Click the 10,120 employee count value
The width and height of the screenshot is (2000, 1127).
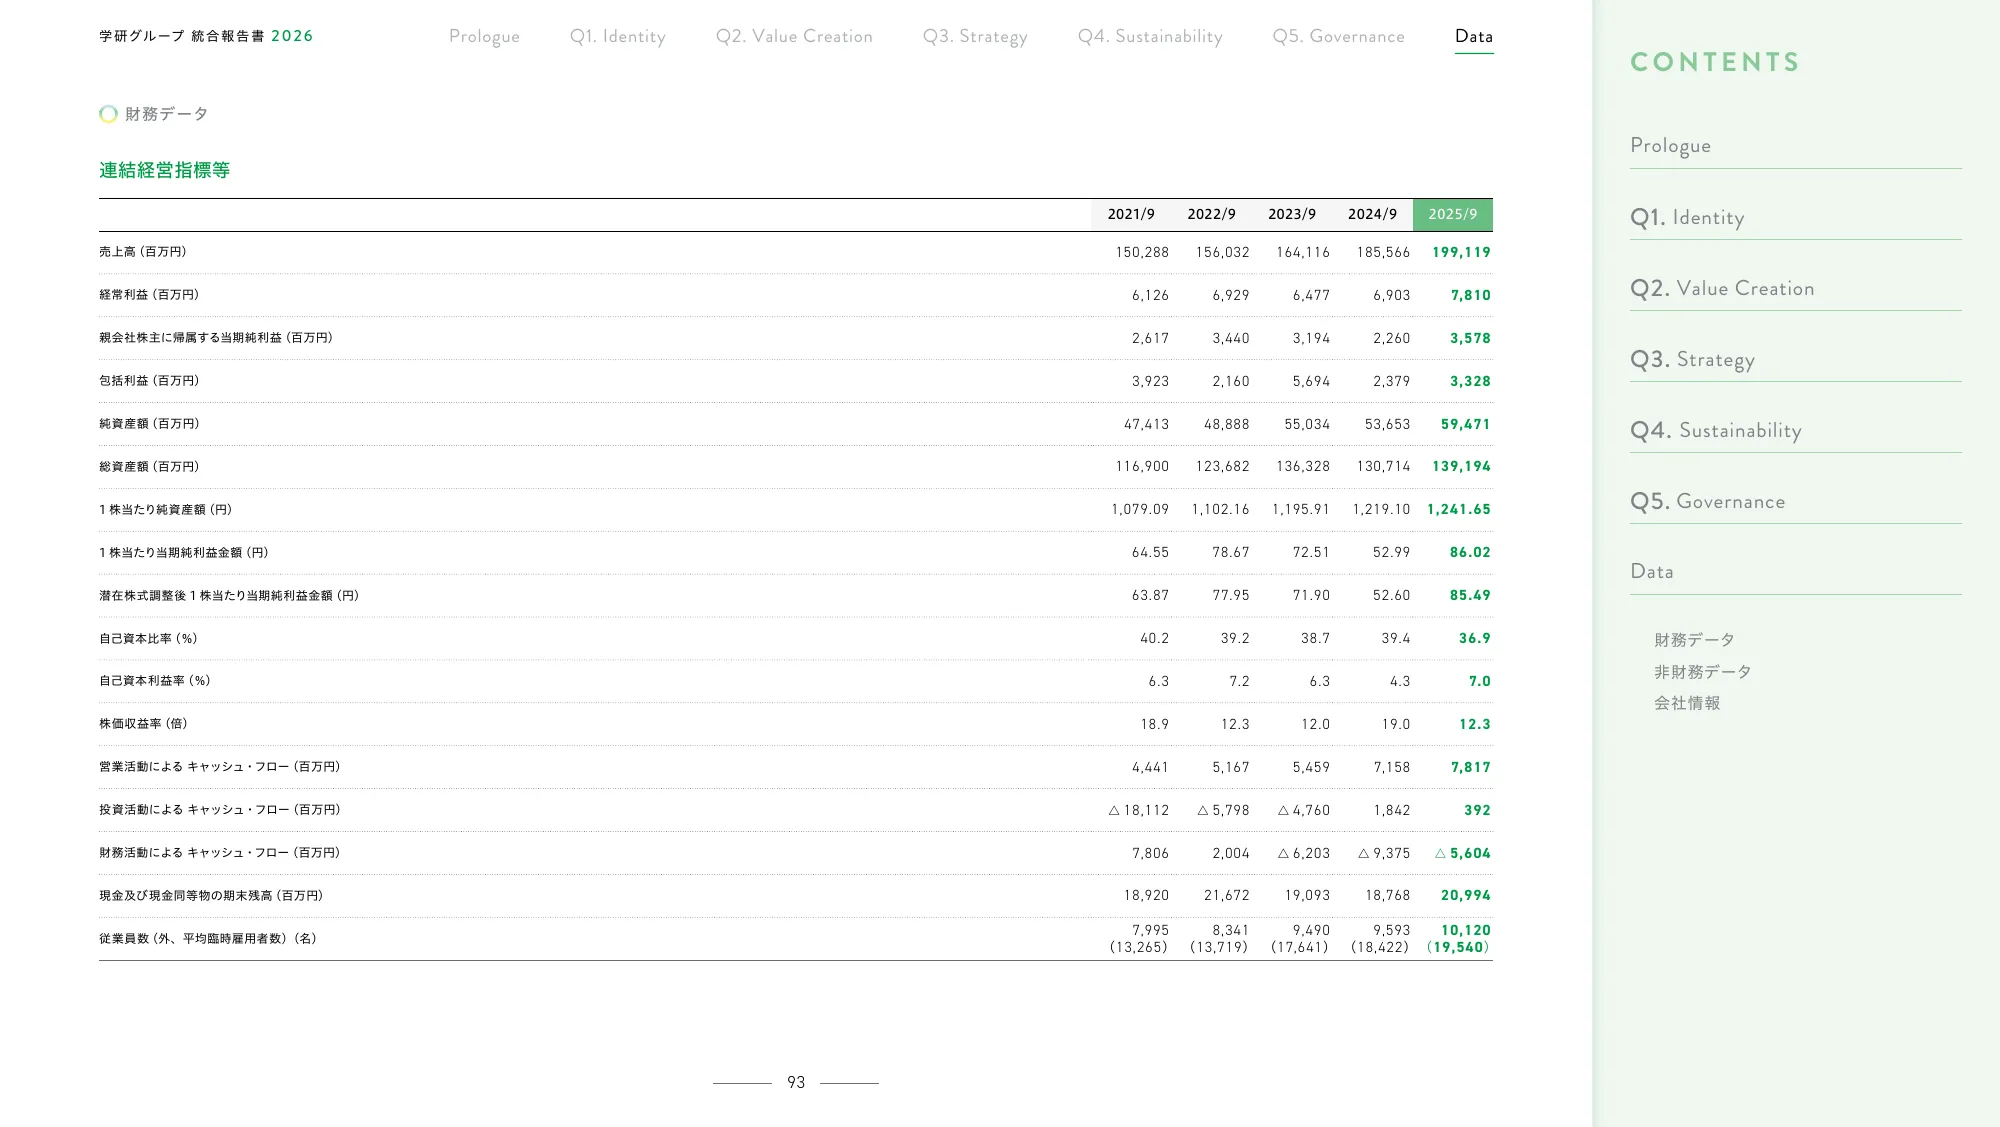click(1466, 930)
